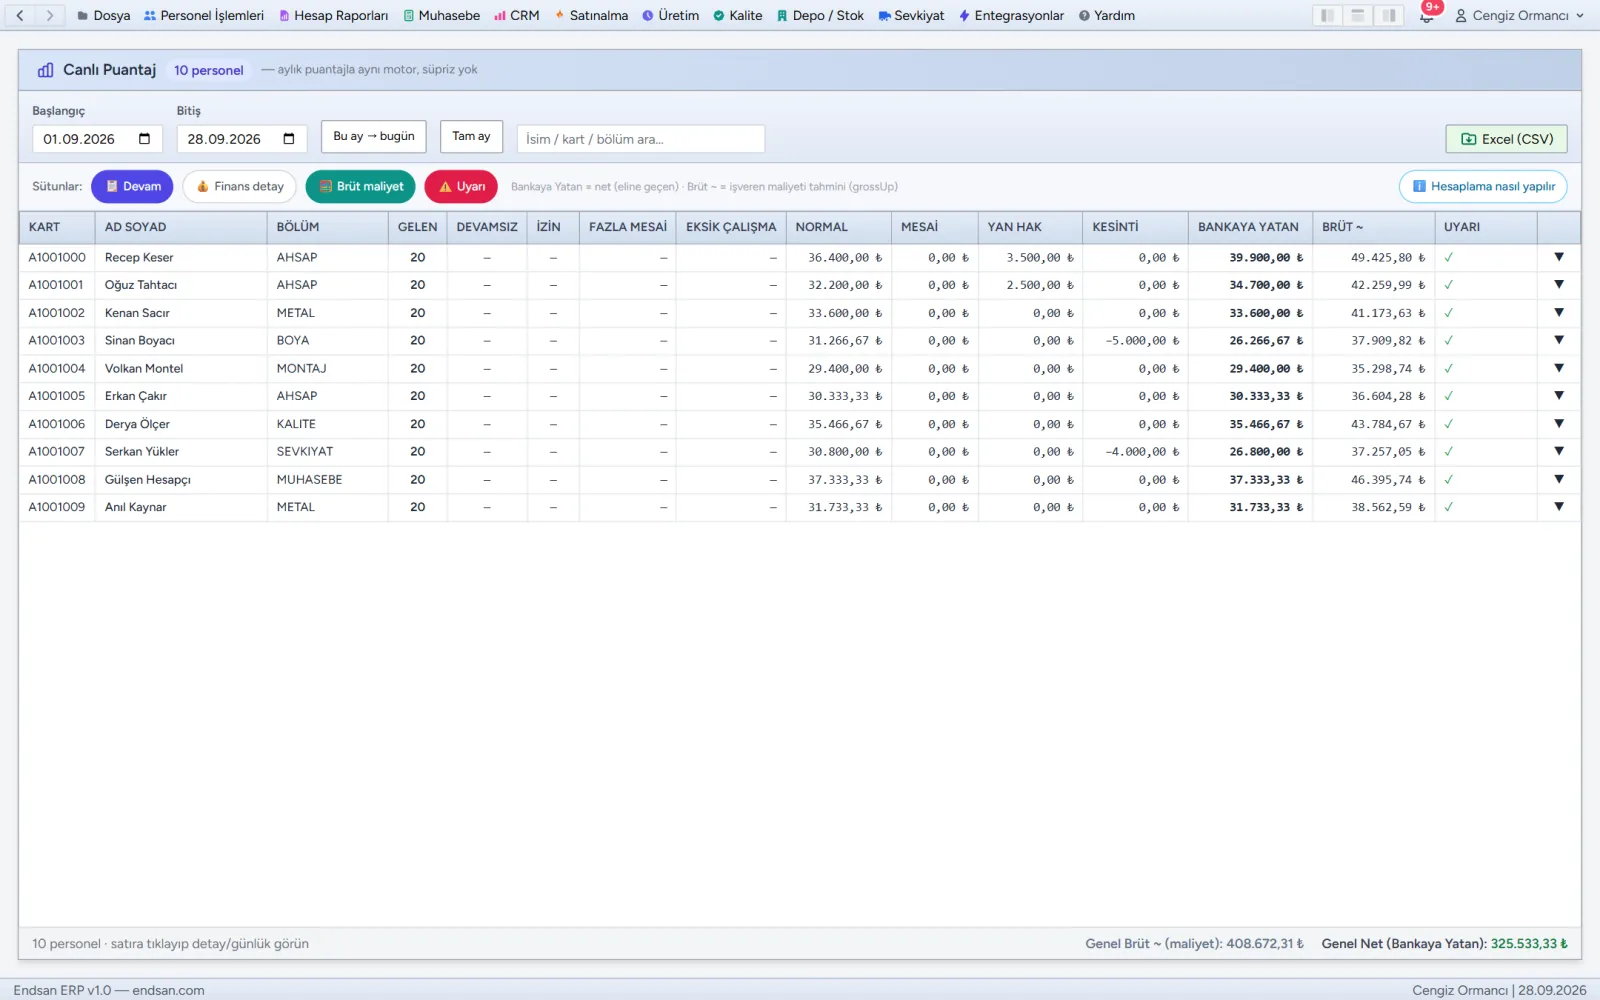
Task: Toggle the Finans detay columns chip
Action: pos(240,187)
